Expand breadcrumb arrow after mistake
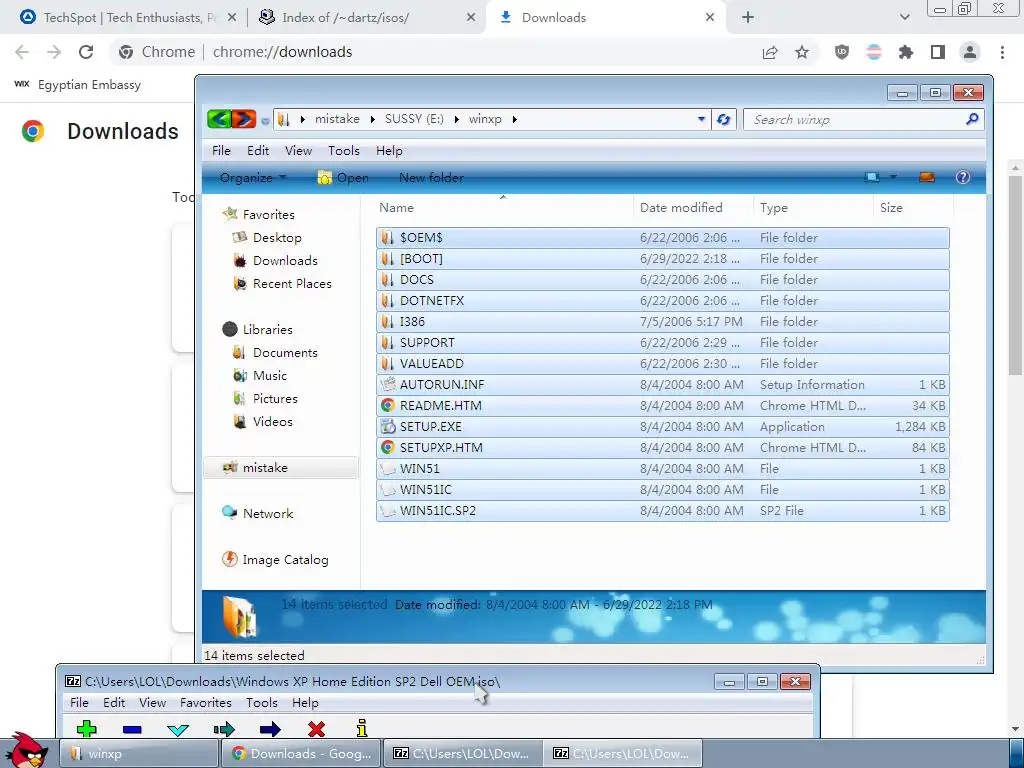The height and width of the screenshot is (768, 1024). (x=372, y=120)
